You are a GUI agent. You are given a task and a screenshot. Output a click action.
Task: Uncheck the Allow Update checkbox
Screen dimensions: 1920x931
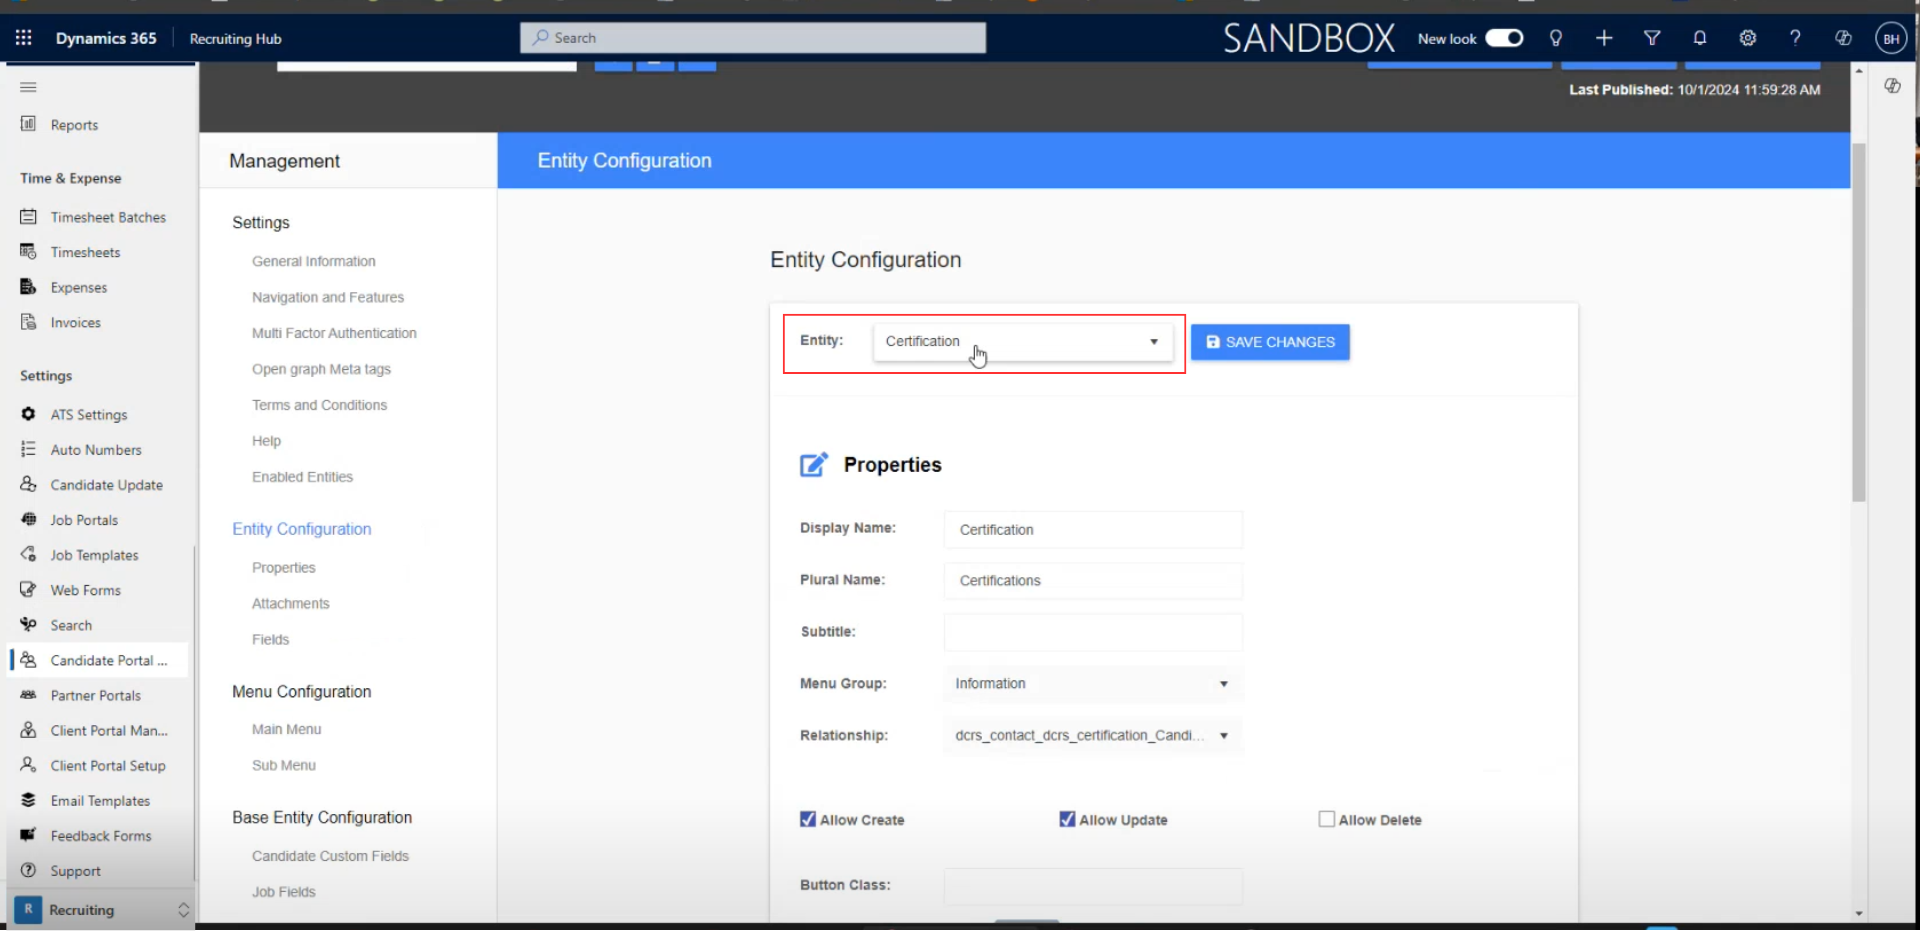(x=1067, y=819)
